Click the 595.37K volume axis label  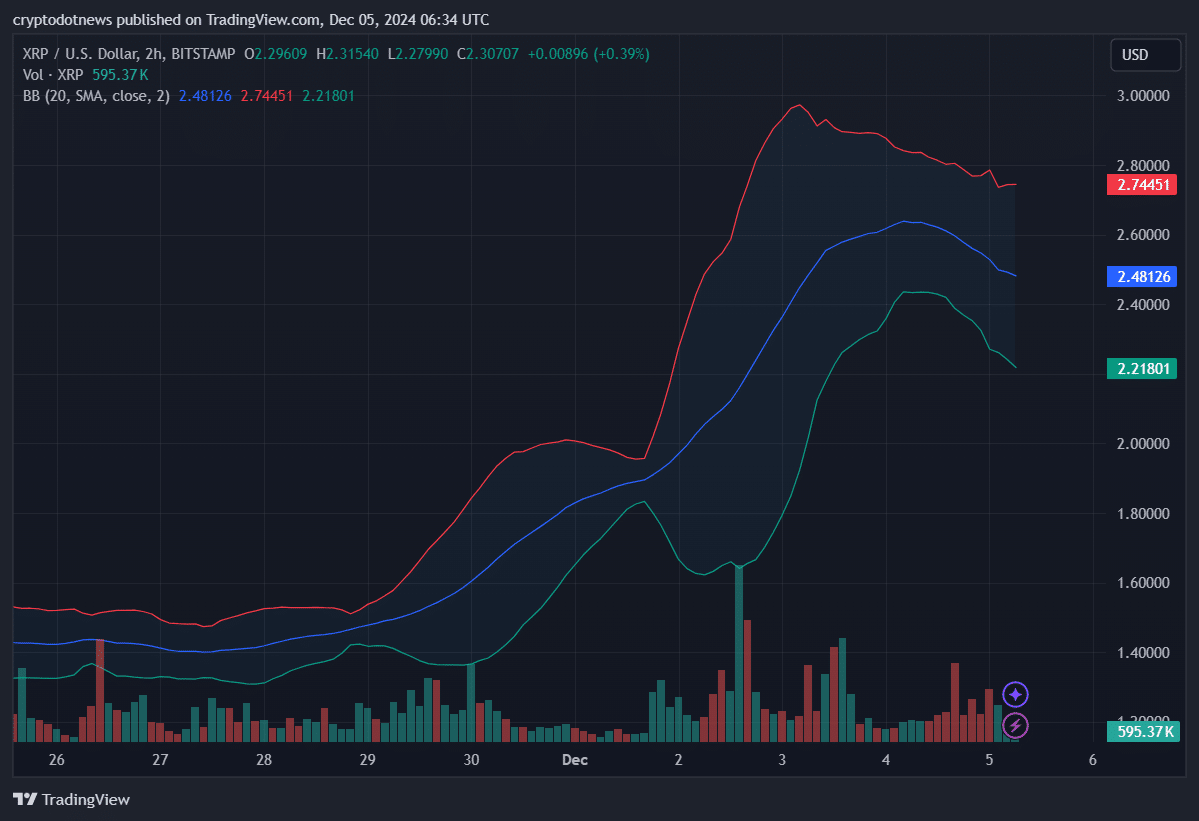[1143, 732]
